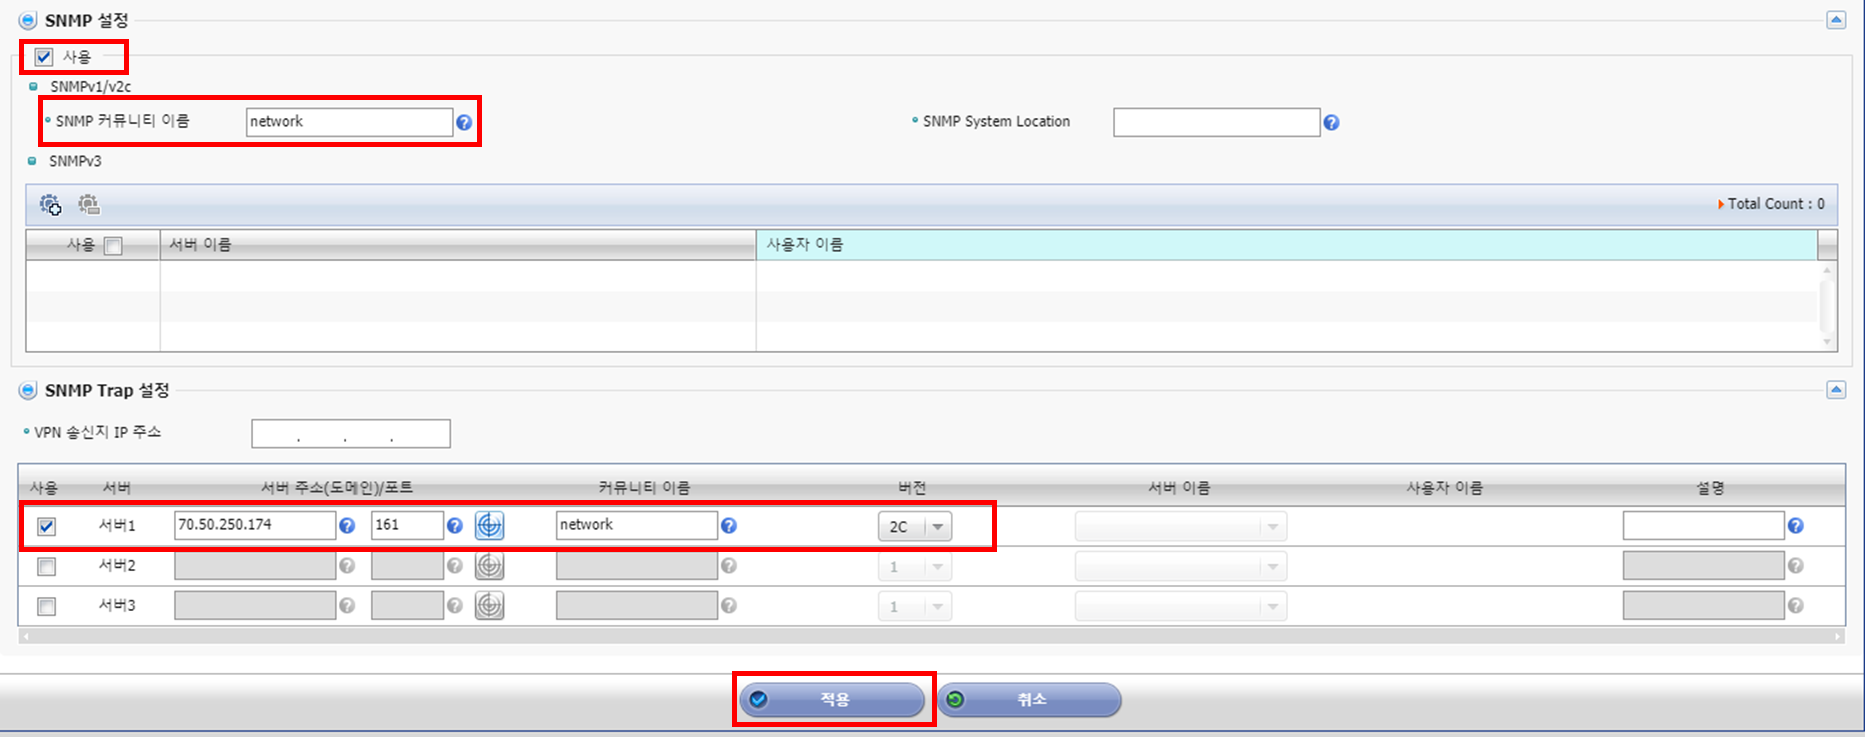Sort by the 서버 이름 column header
This screenshot has height=737, width=1865.
(x=458, y=245)
